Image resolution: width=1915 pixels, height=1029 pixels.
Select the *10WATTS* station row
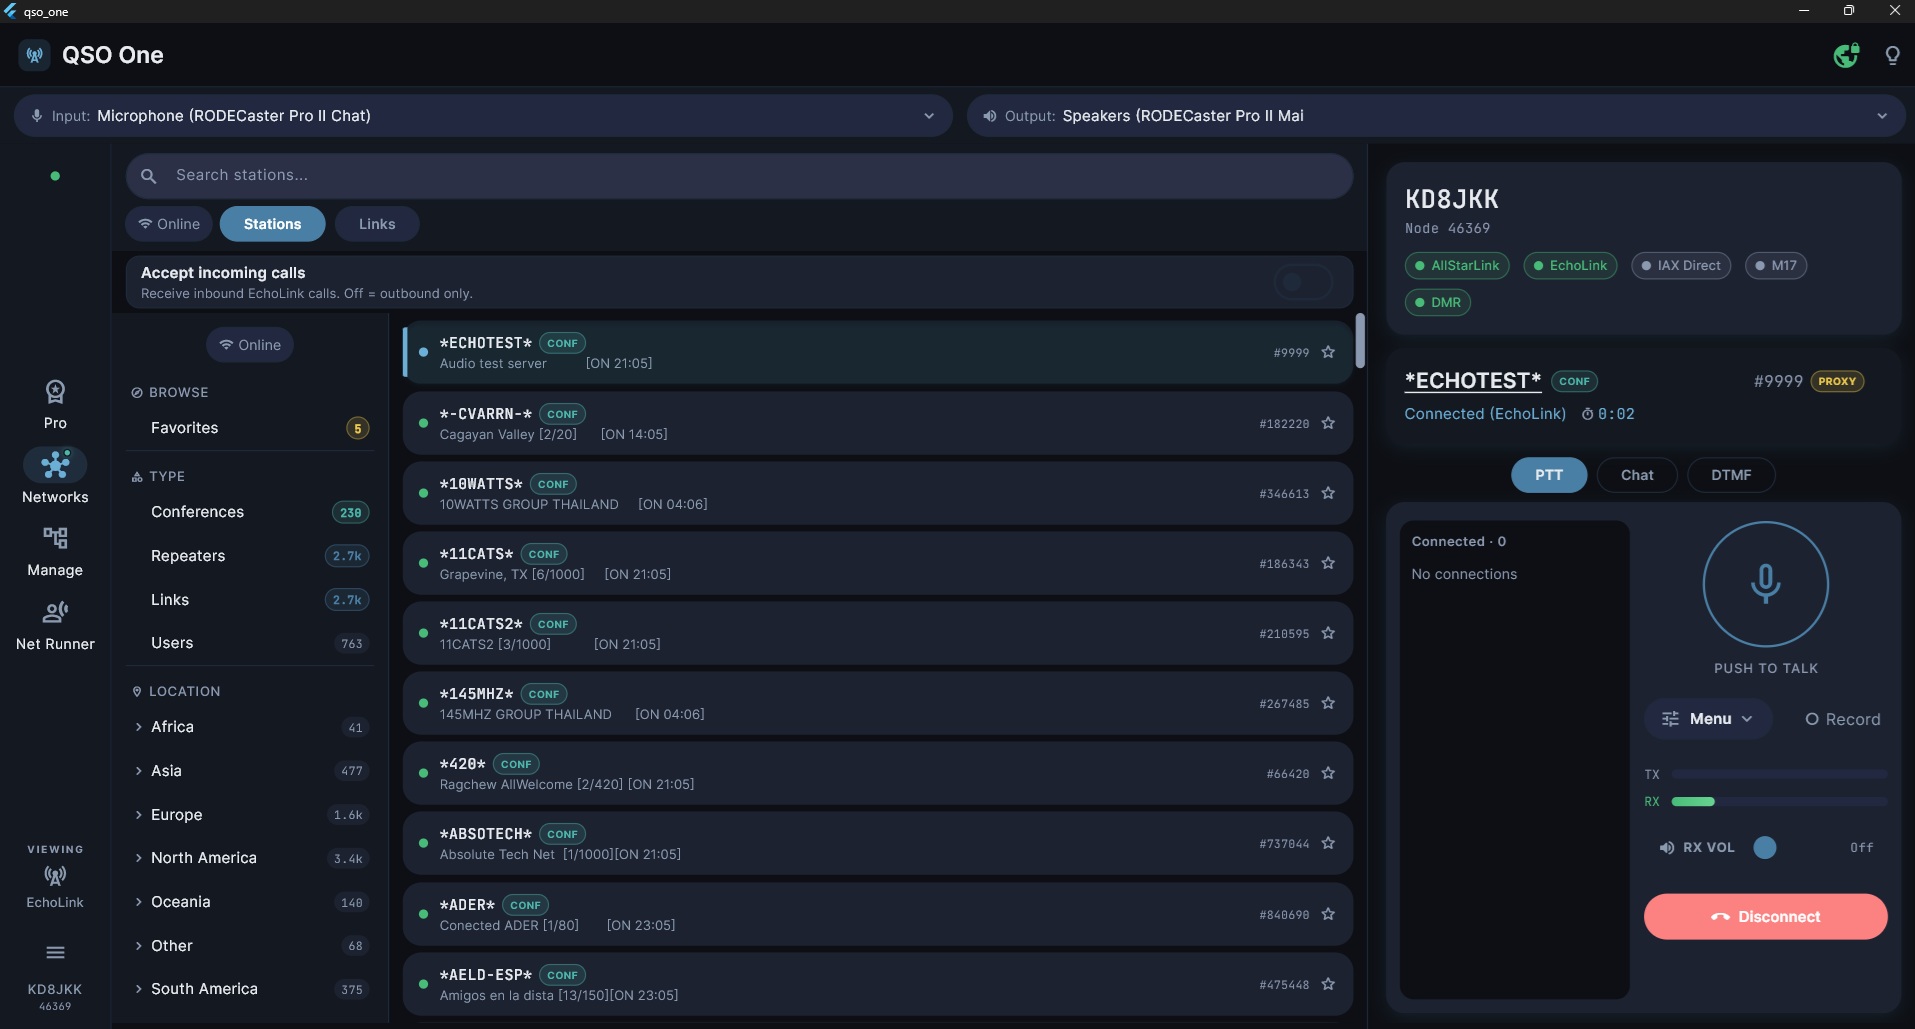pos(877,493)
